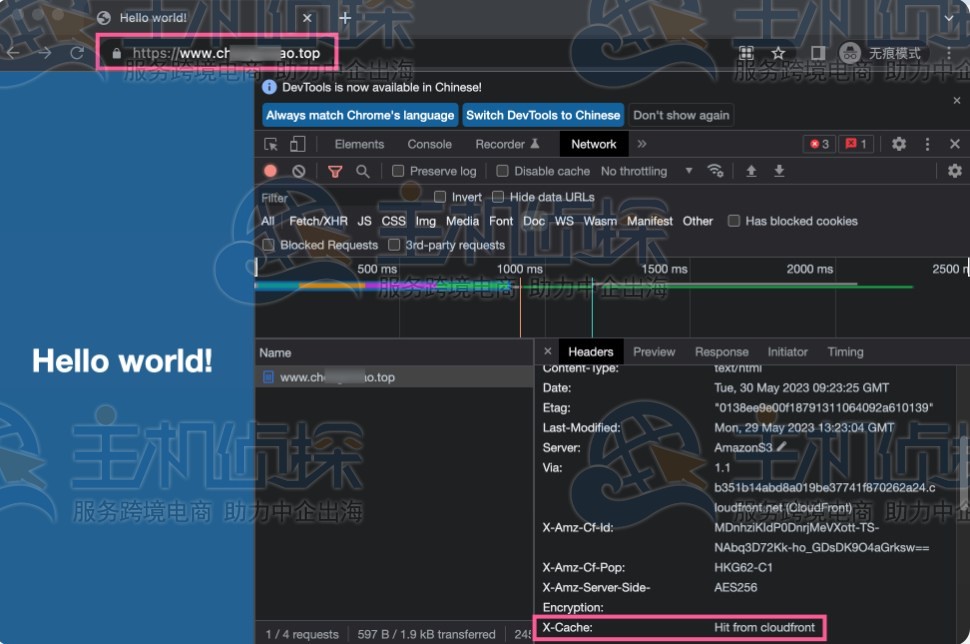Open the Response tab of request

click(721, 352)
